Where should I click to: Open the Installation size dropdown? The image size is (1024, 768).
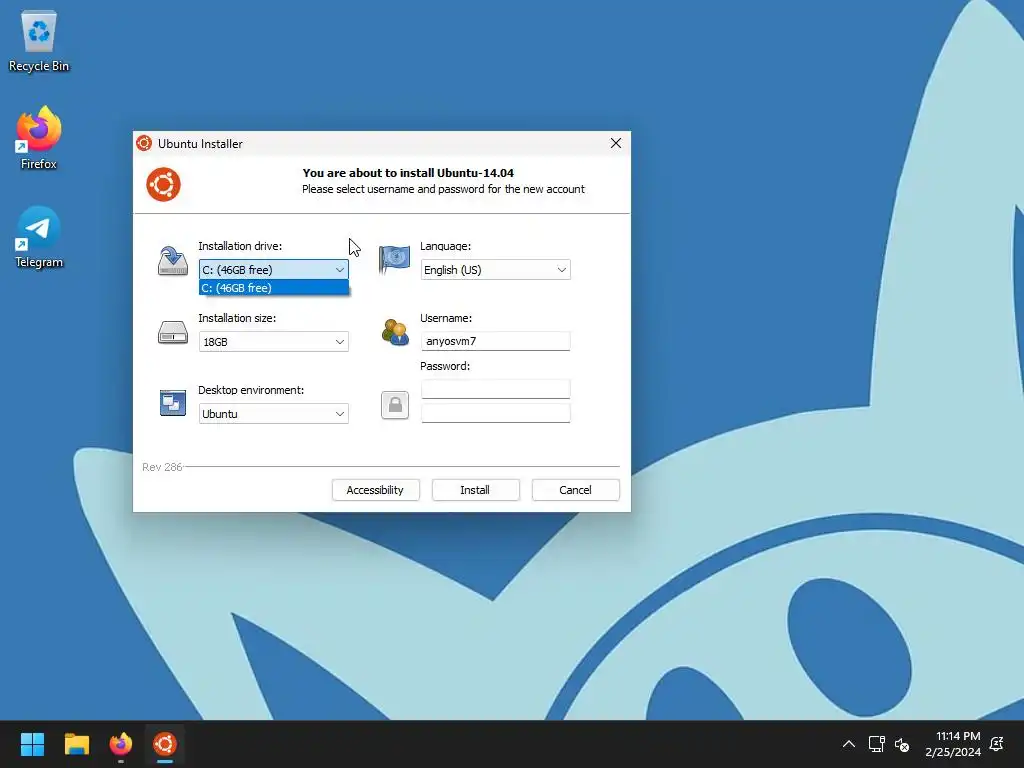point(274,342)
